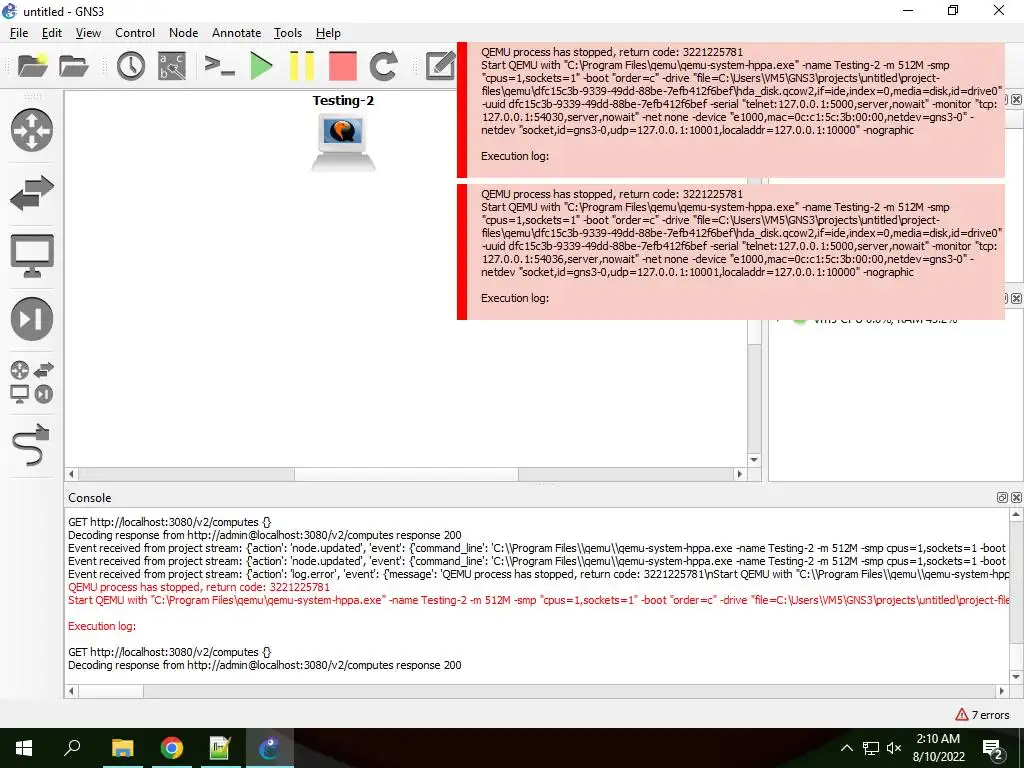Show hidden system tray icons
The image size is (1024, 768).
pos(846,748)
